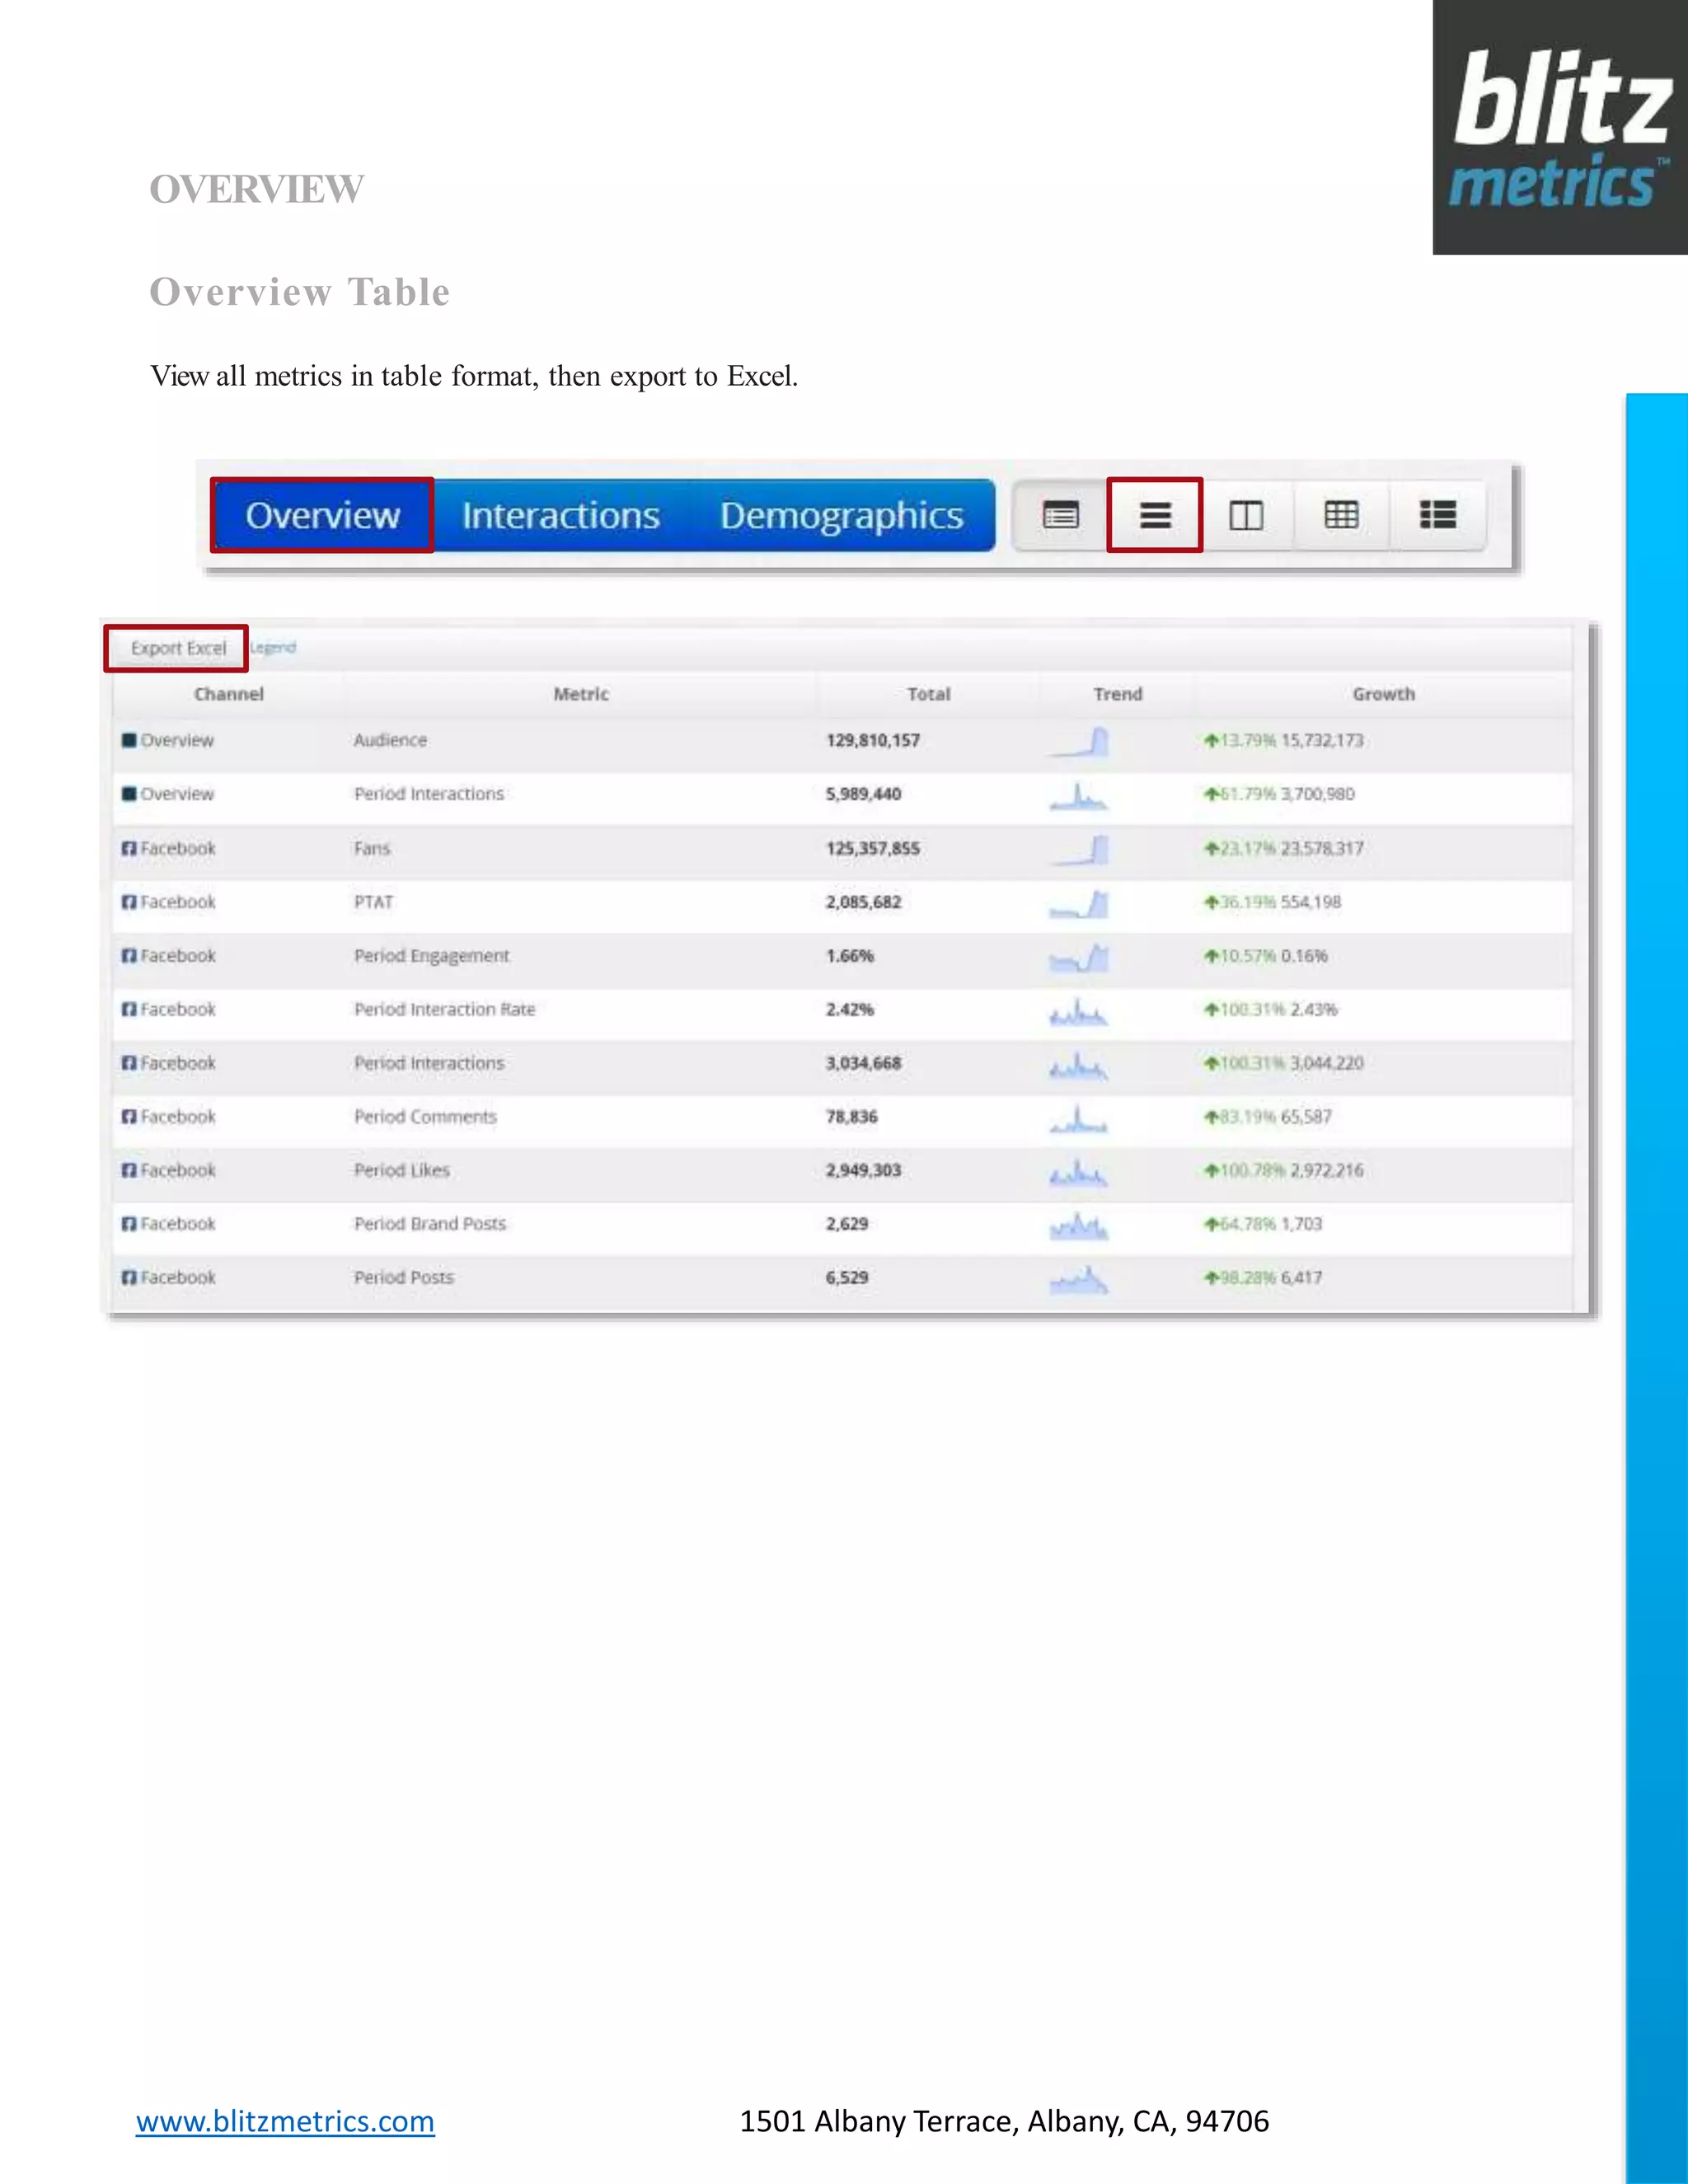1688x2184 pixels.
Task: Select the two-column split view icon
Action: (x=1246, y=515)
